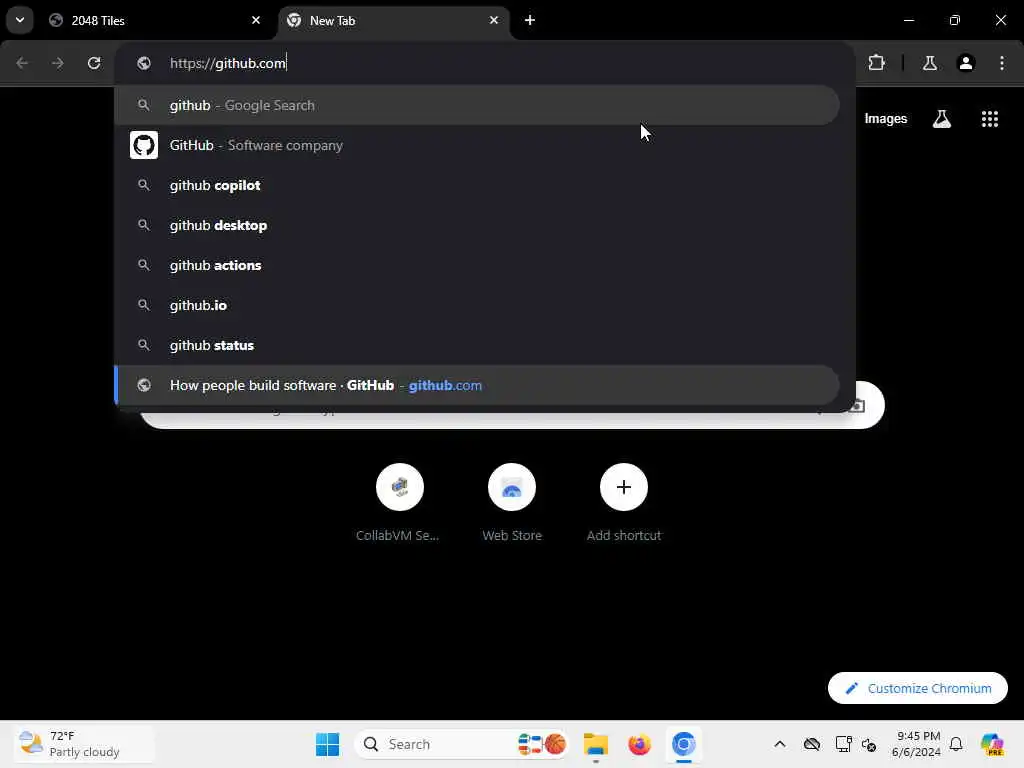This screenshot has height=768, width=1024.
Task: Open the notifications bell
Action: pyautogui.click(x=956, y=744)
